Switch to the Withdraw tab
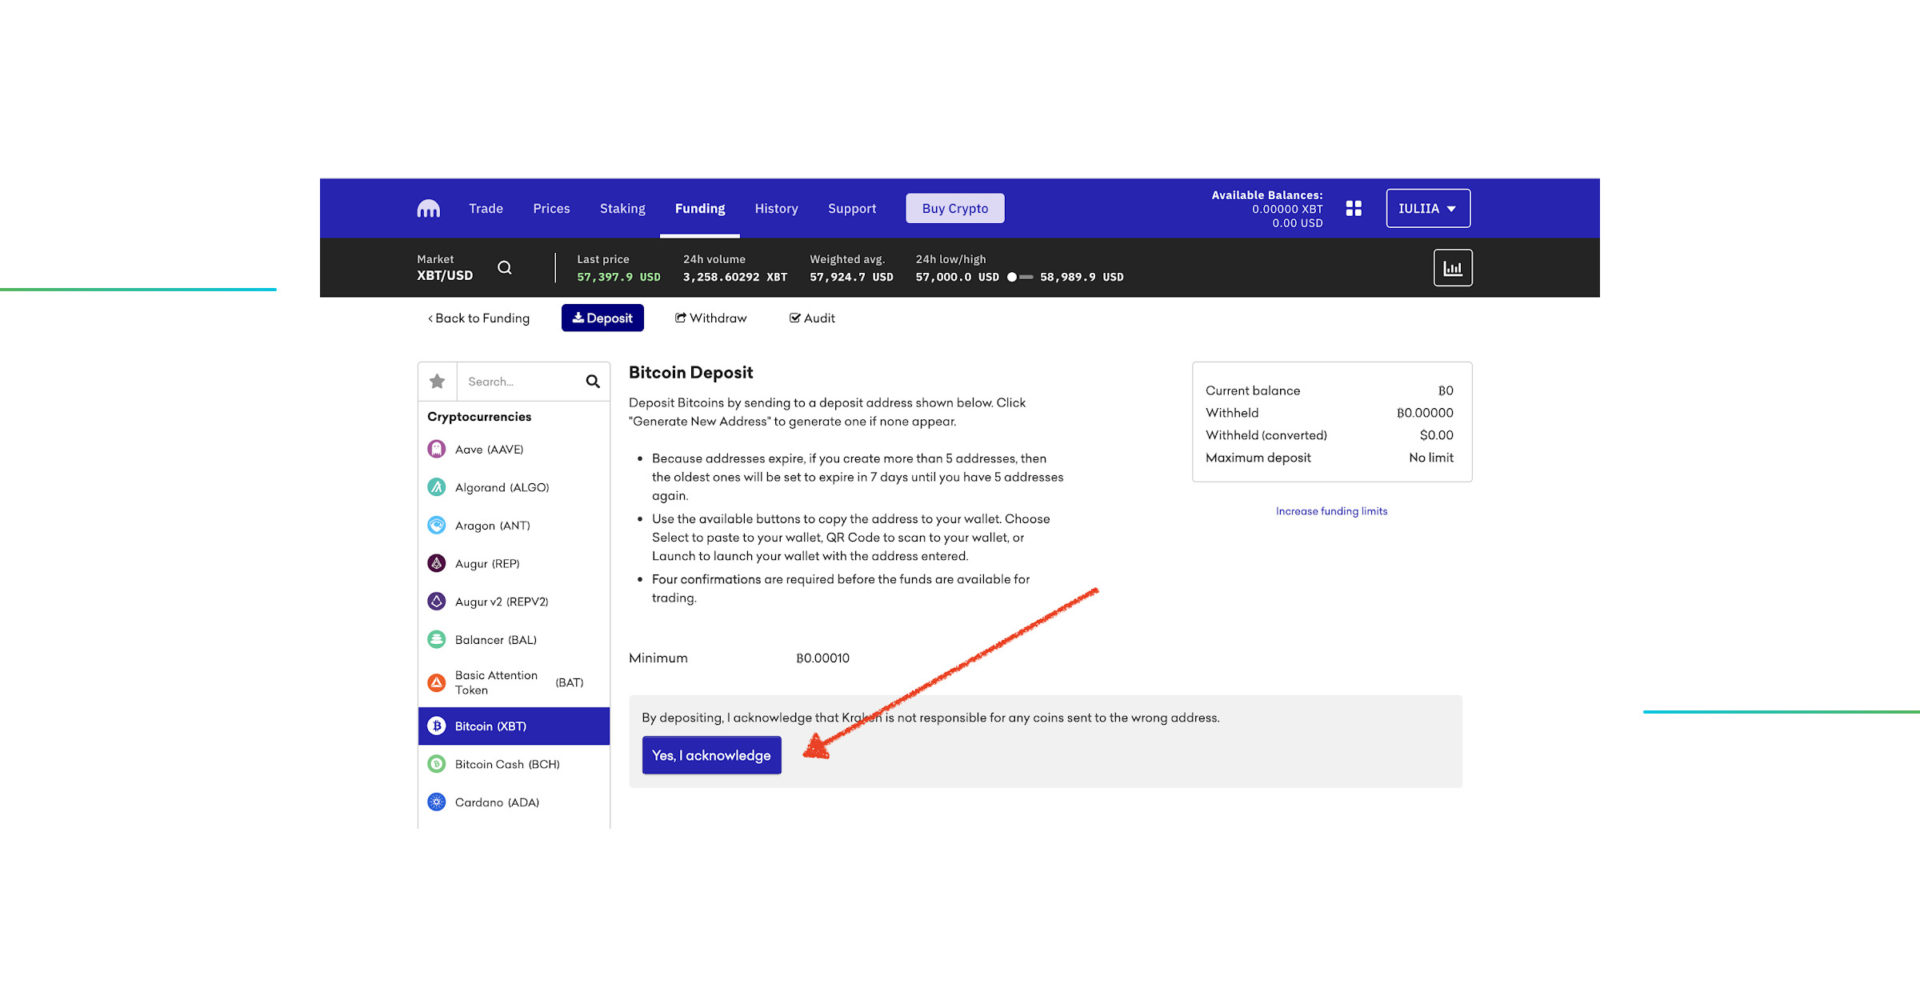 (711, 318)
